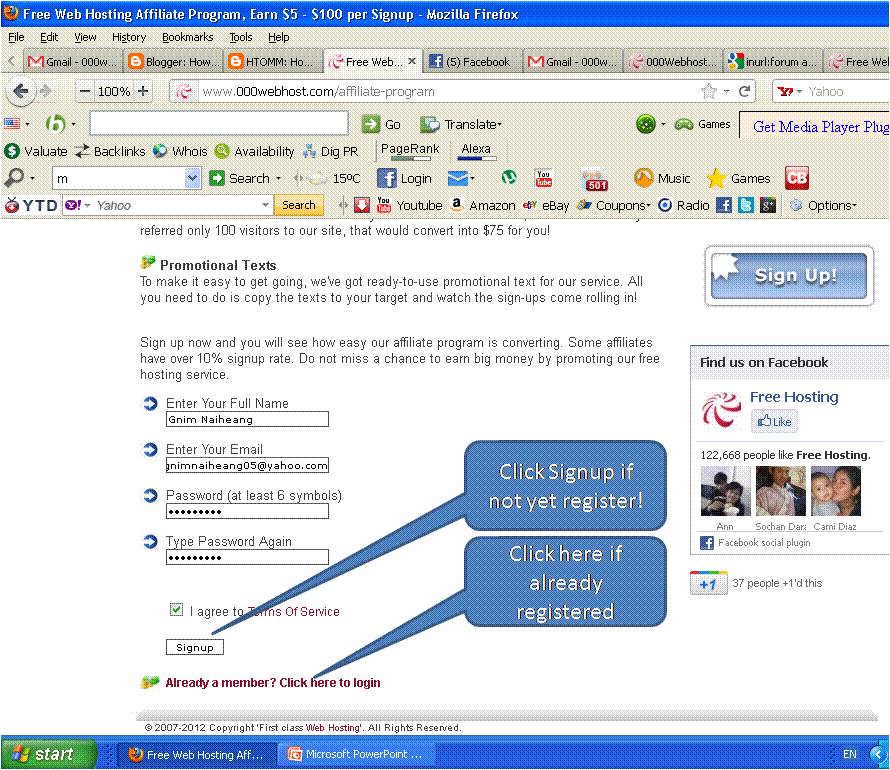Open the Games controller icon
Viewport: 890px width, 770px height.
click(x=683, y=124)
